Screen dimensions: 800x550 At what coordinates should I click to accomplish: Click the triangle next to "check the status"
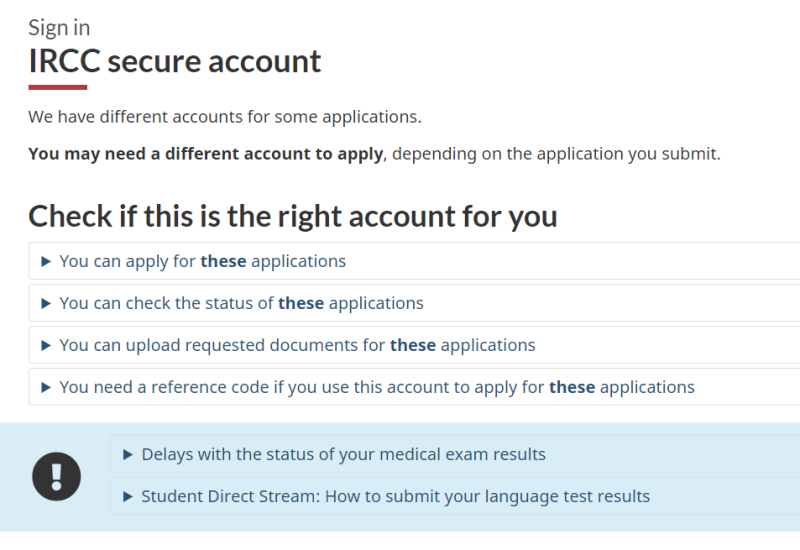click(46, 304)
